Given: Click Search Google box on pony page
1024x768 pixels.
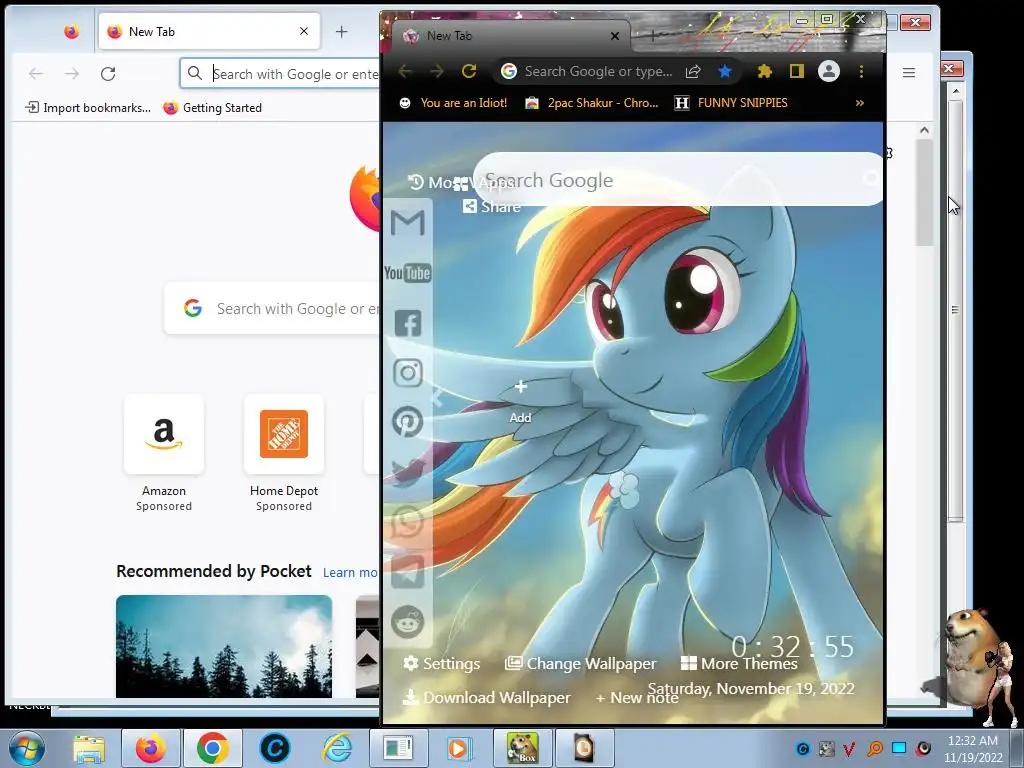Looking at the screenshot, I should 679,180.
